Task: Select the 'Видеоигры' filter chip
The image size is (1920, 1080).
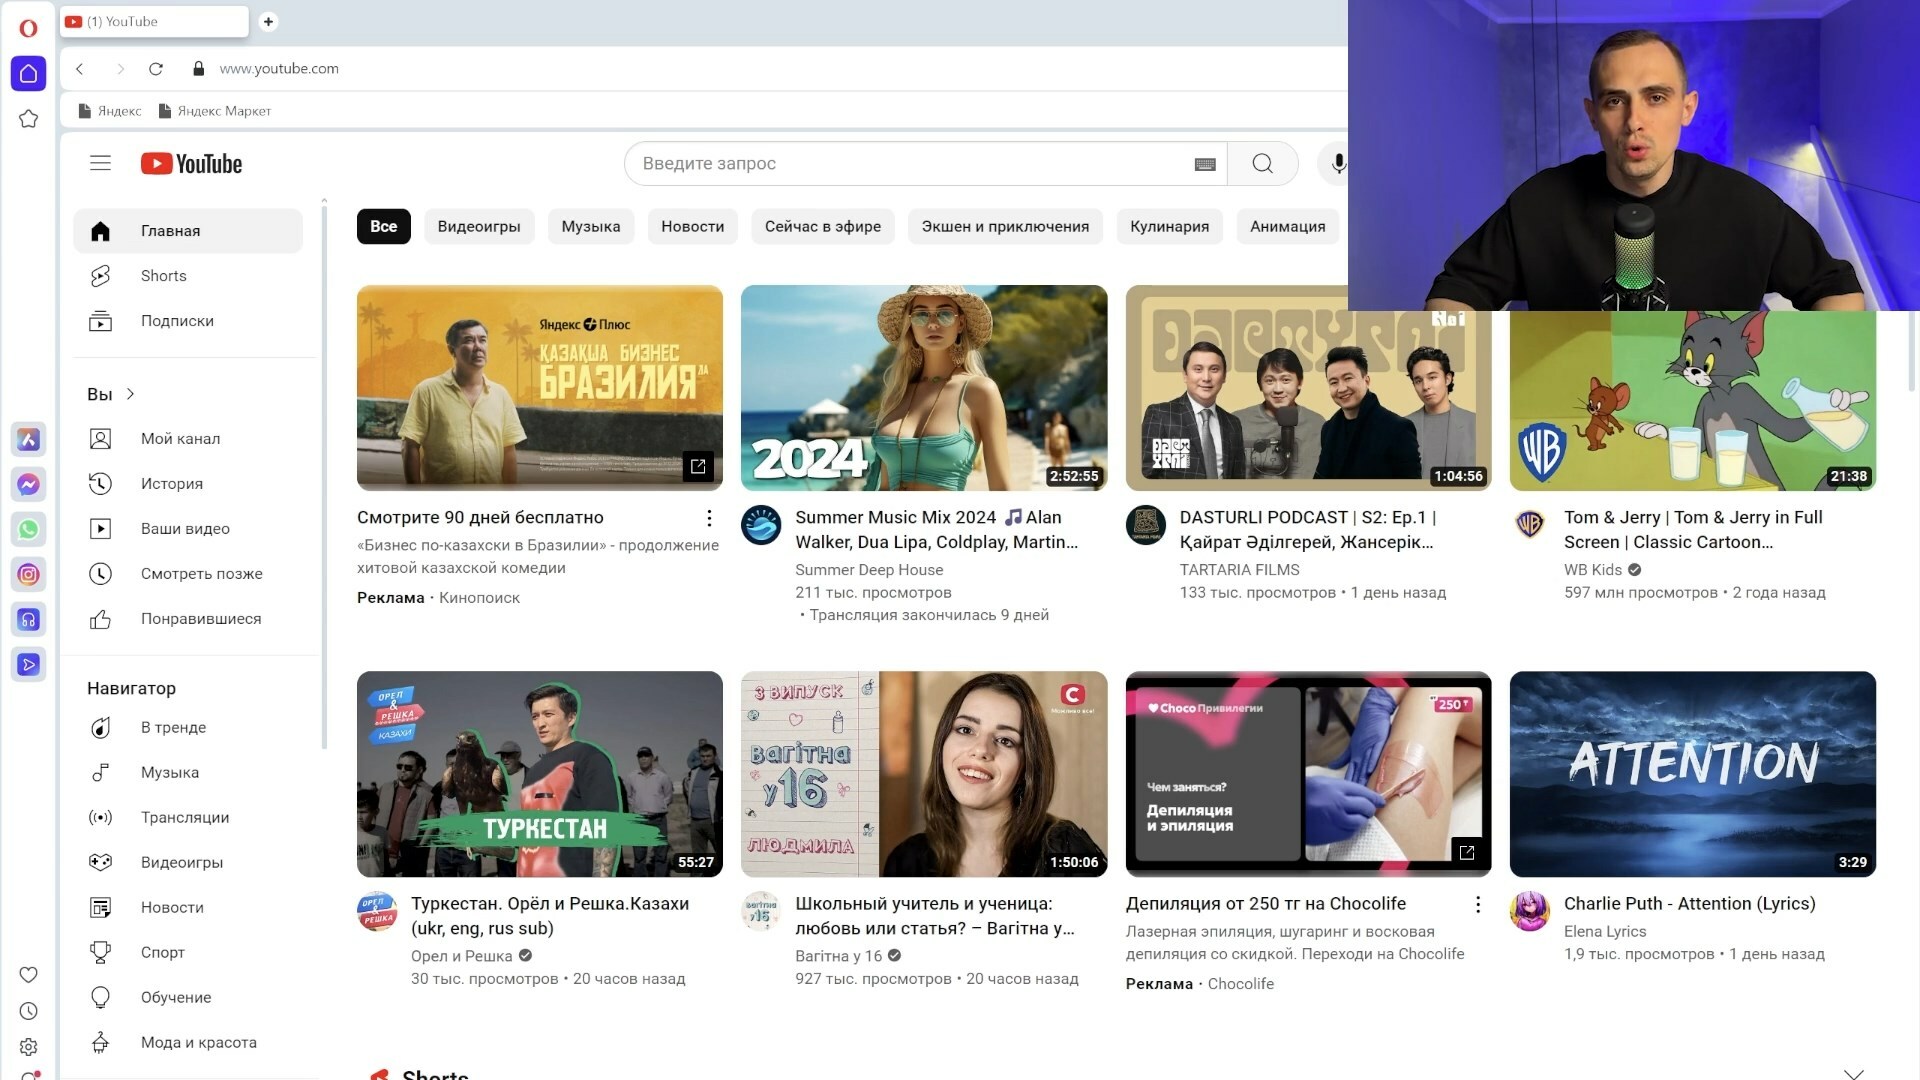Action: pyautogui.click(x=479, y=227)
